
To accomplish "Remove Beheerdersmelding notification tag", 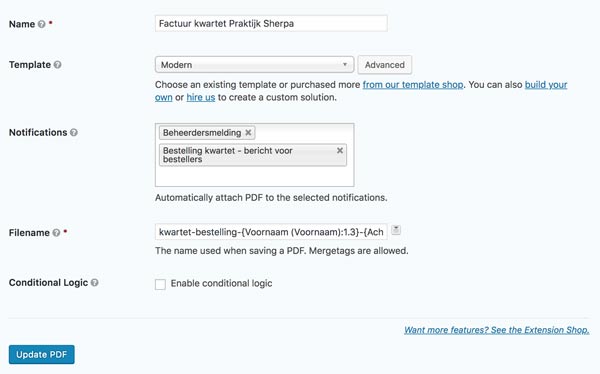I will click(x=248, y=132).
